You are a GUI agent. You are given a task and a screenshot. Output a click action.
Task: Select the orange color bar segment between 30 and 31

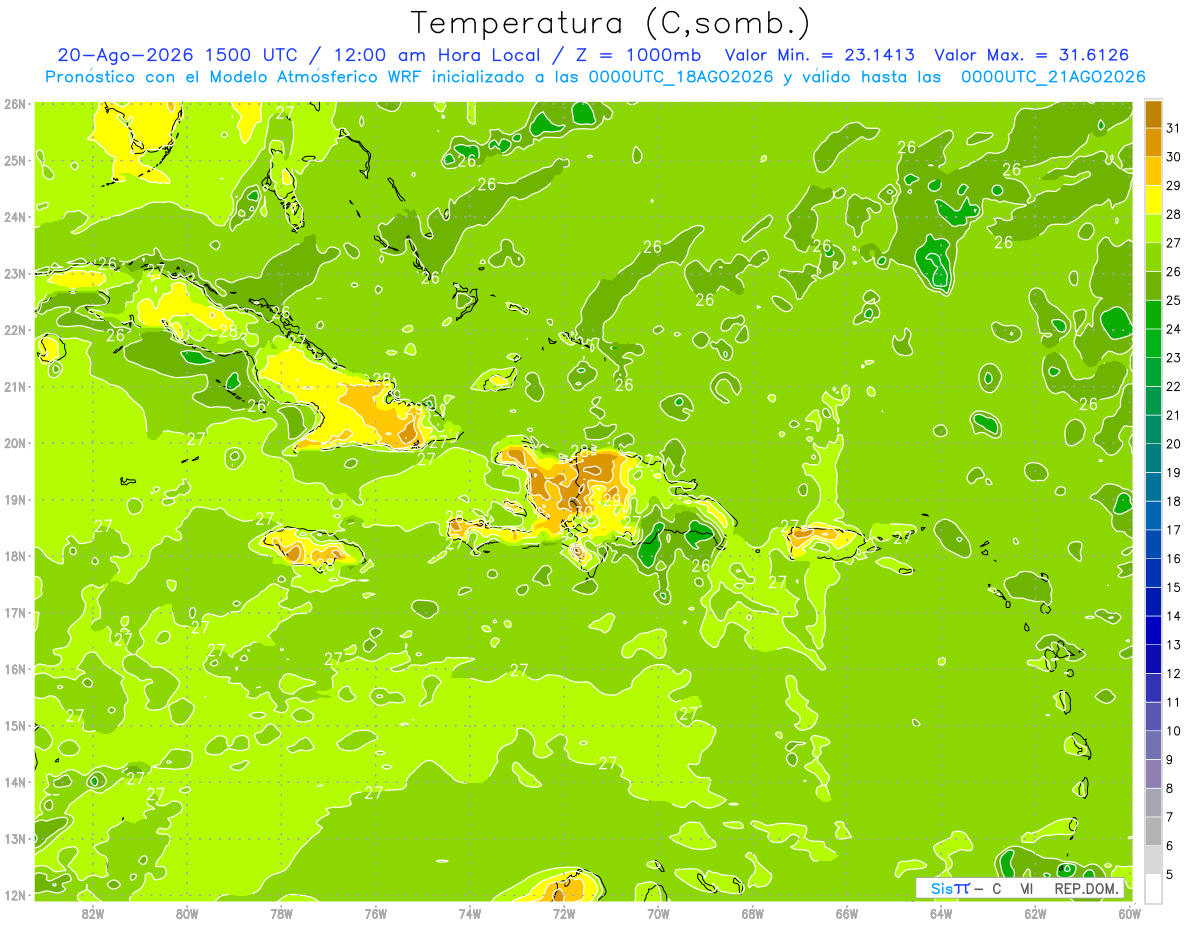tap(1153, 142)
